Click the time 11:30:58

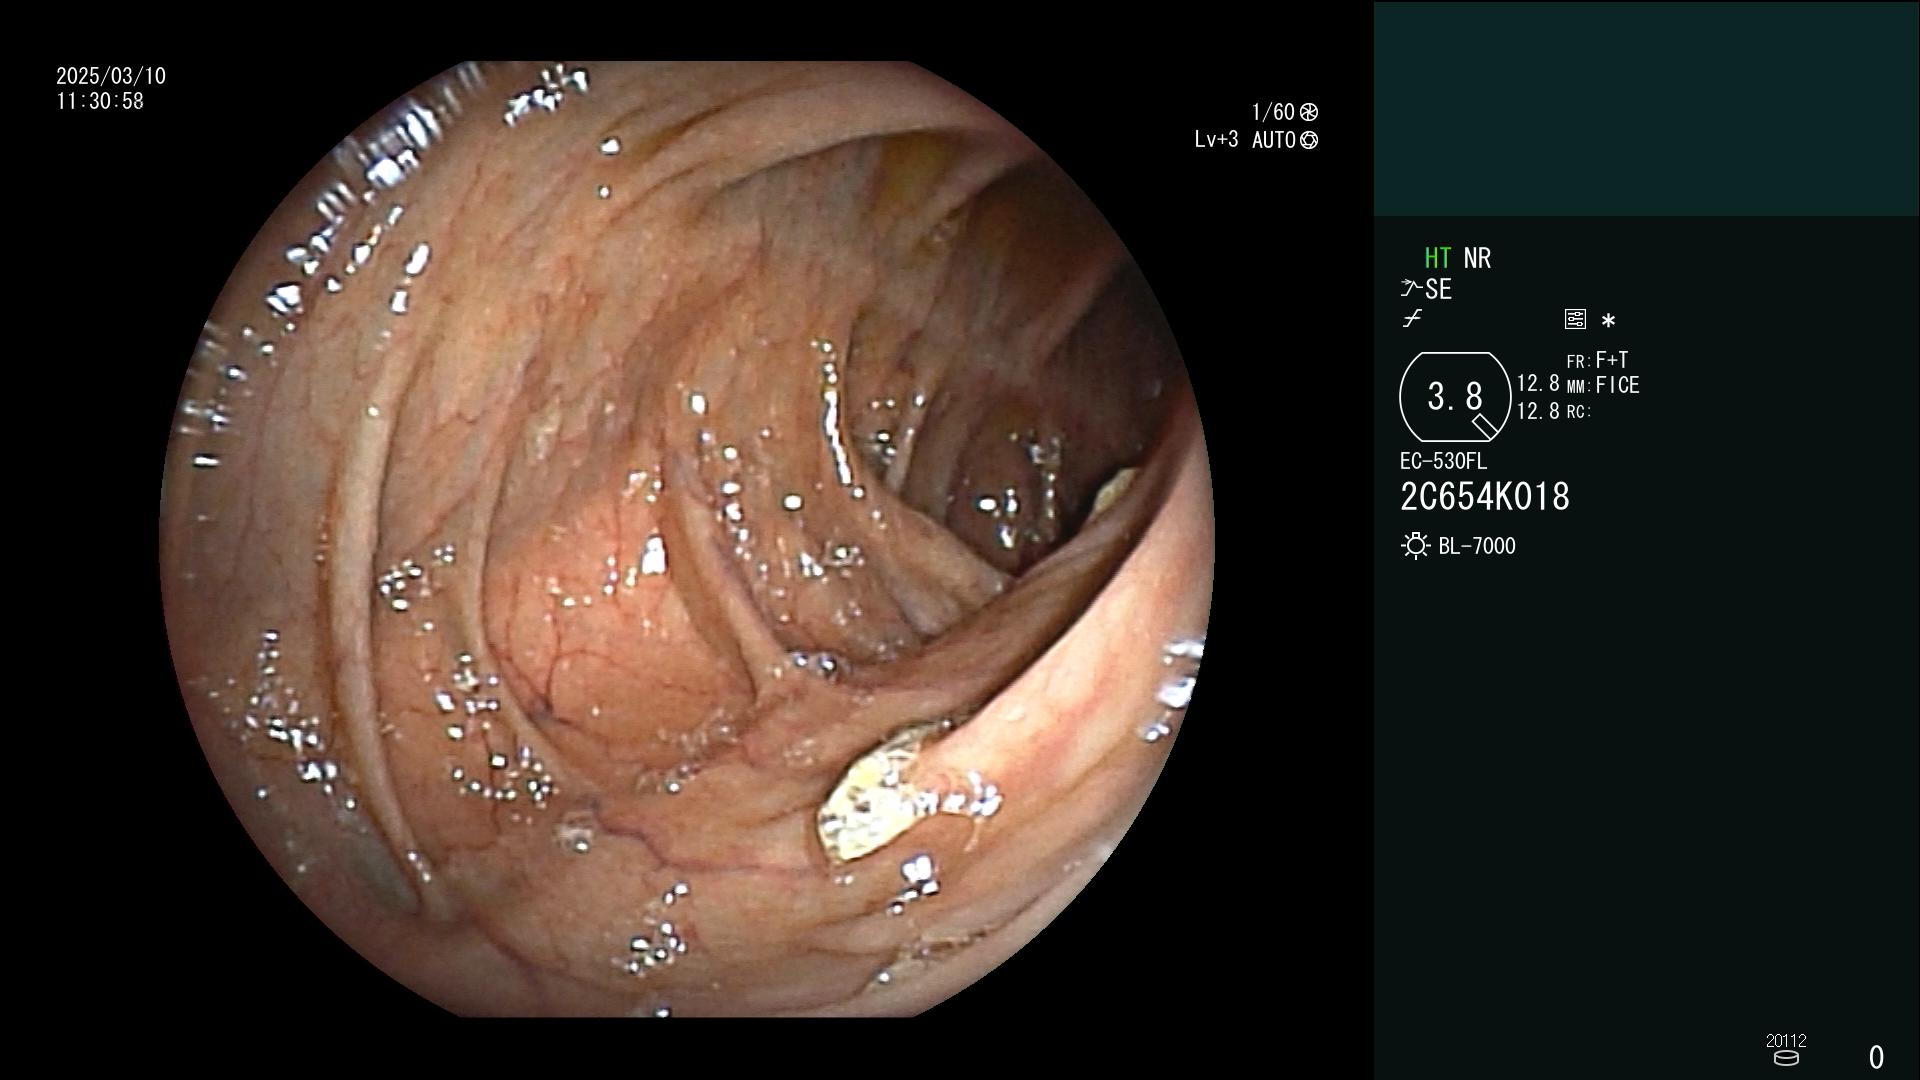tap(100, 101)
